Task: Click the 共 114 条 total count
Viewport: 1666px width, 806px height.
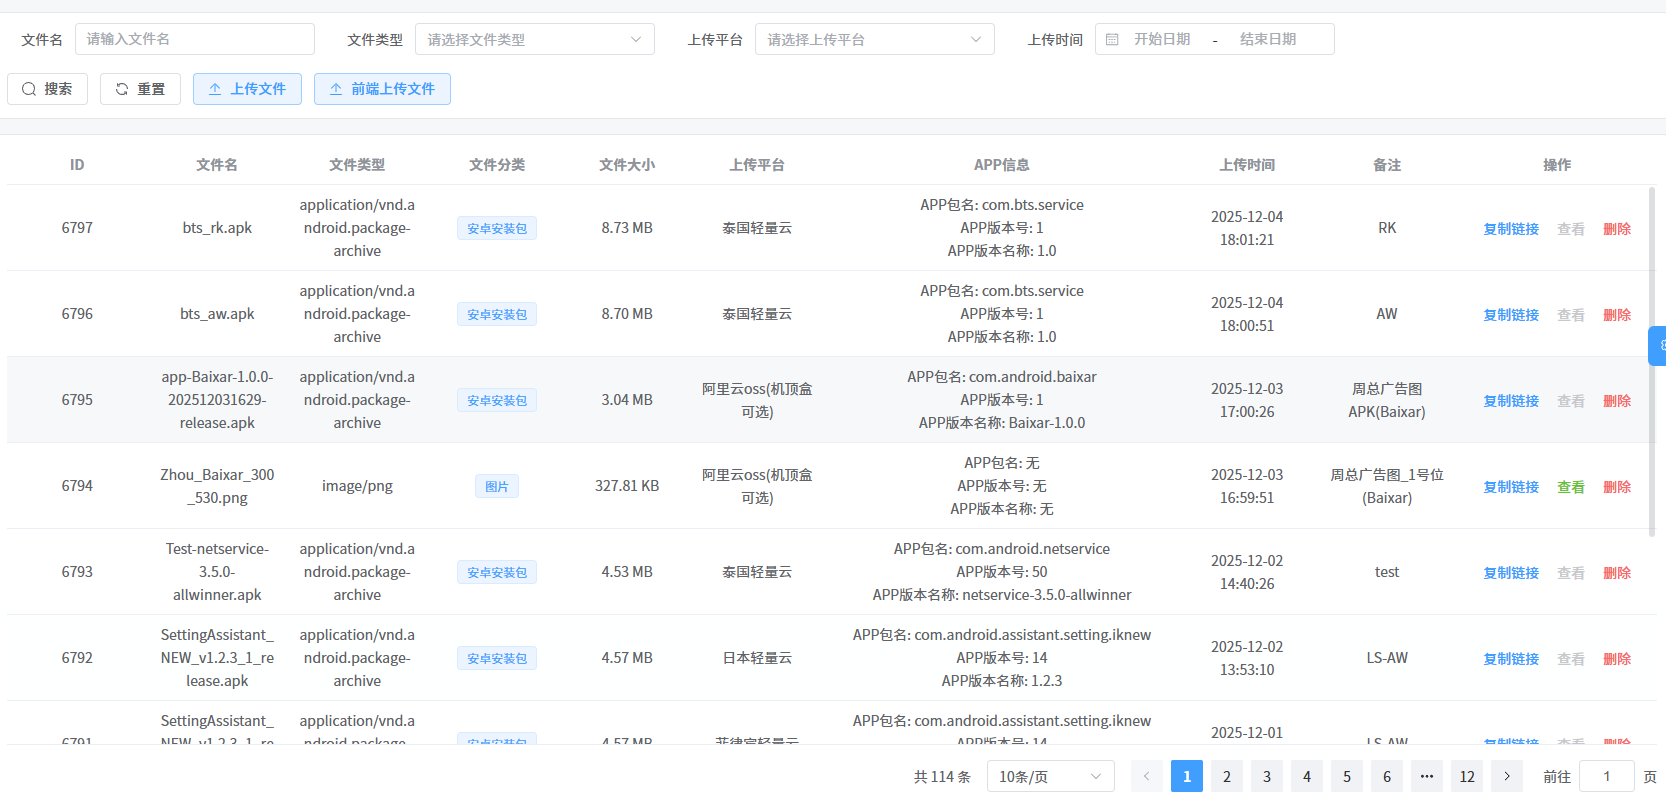Action: 942,777
